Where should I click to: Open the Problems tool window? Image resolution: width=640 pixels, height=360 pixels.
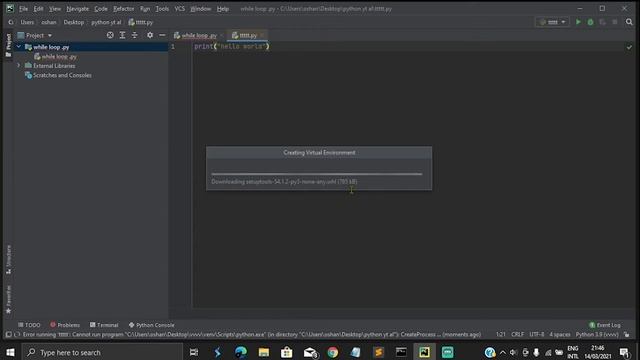pos(65,325)
